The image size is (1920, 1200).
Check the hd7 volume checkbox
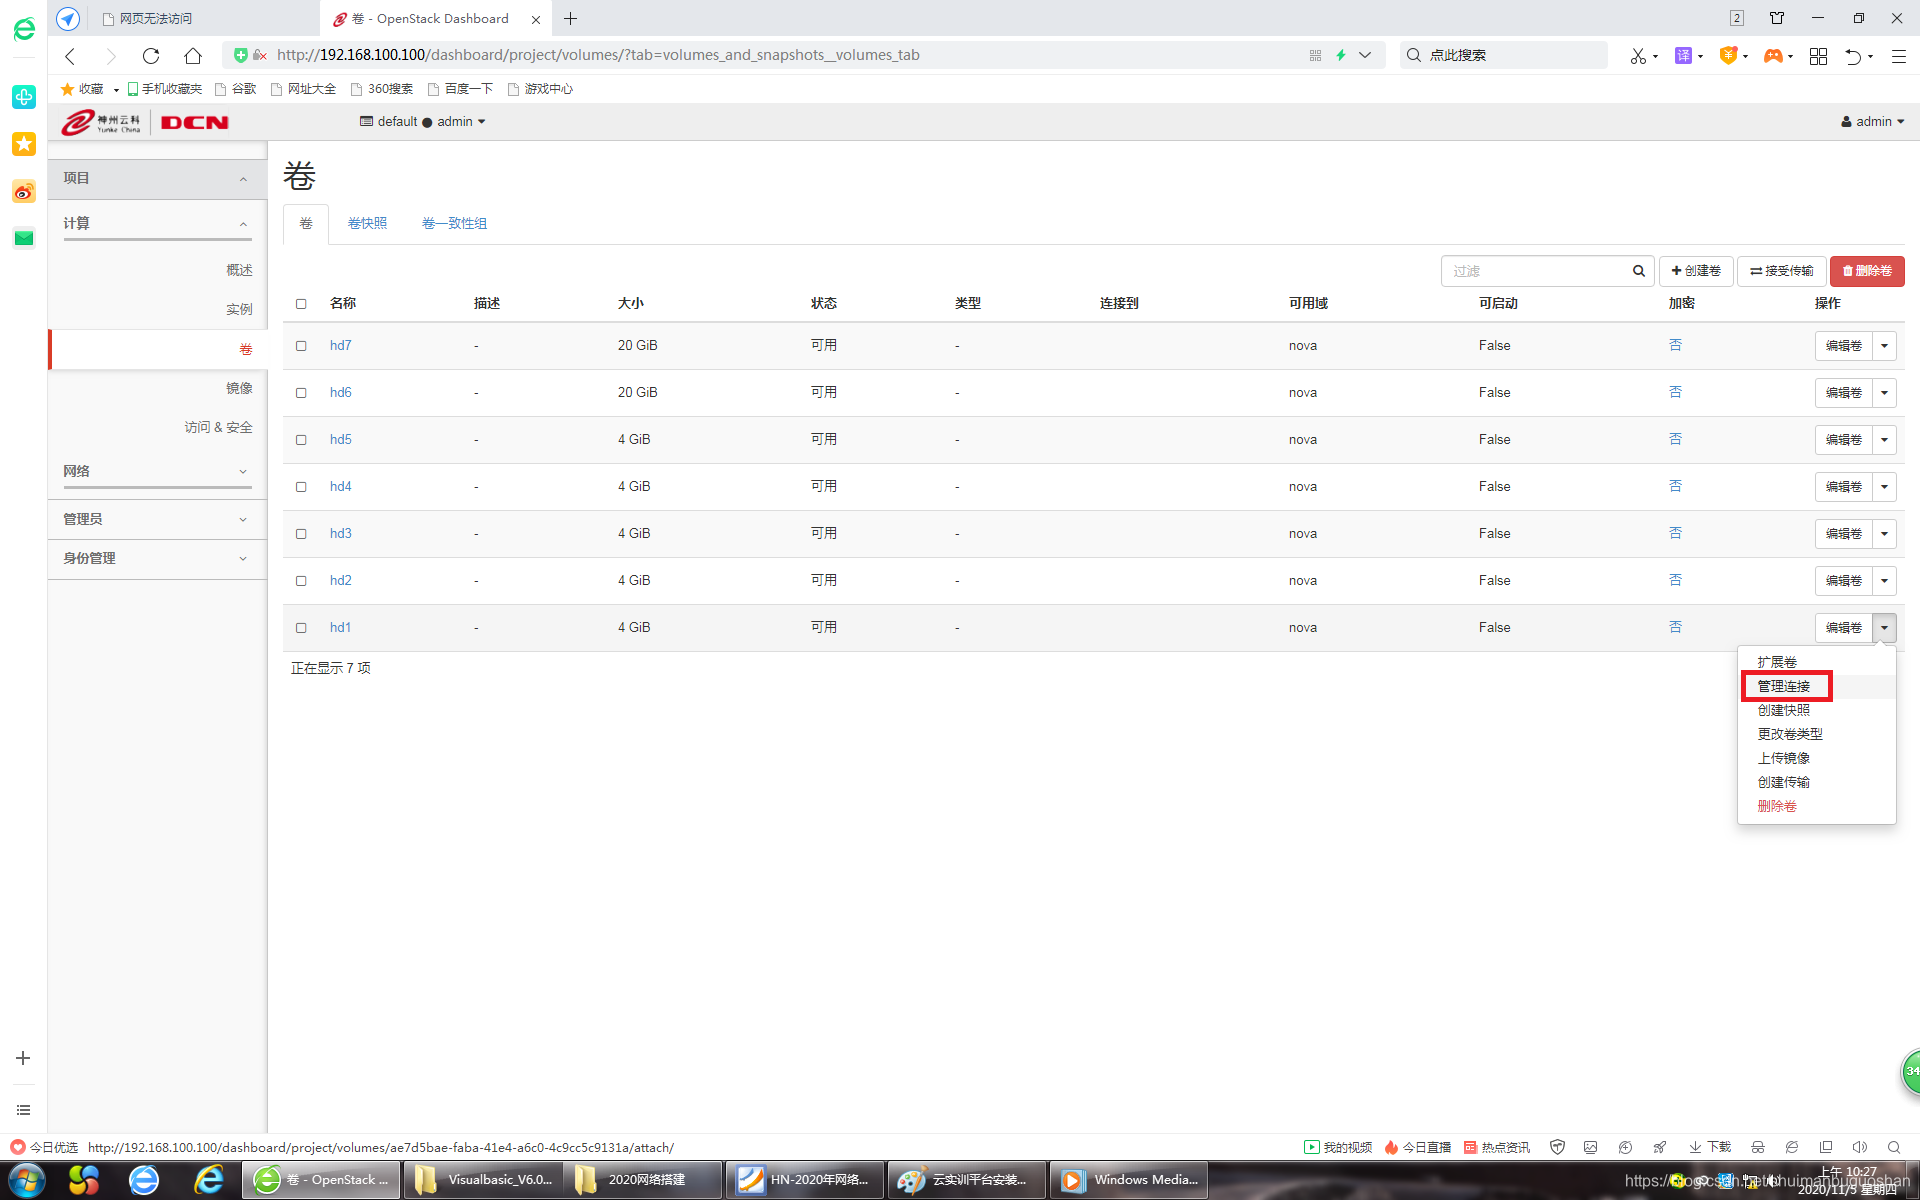coord(301,346)
